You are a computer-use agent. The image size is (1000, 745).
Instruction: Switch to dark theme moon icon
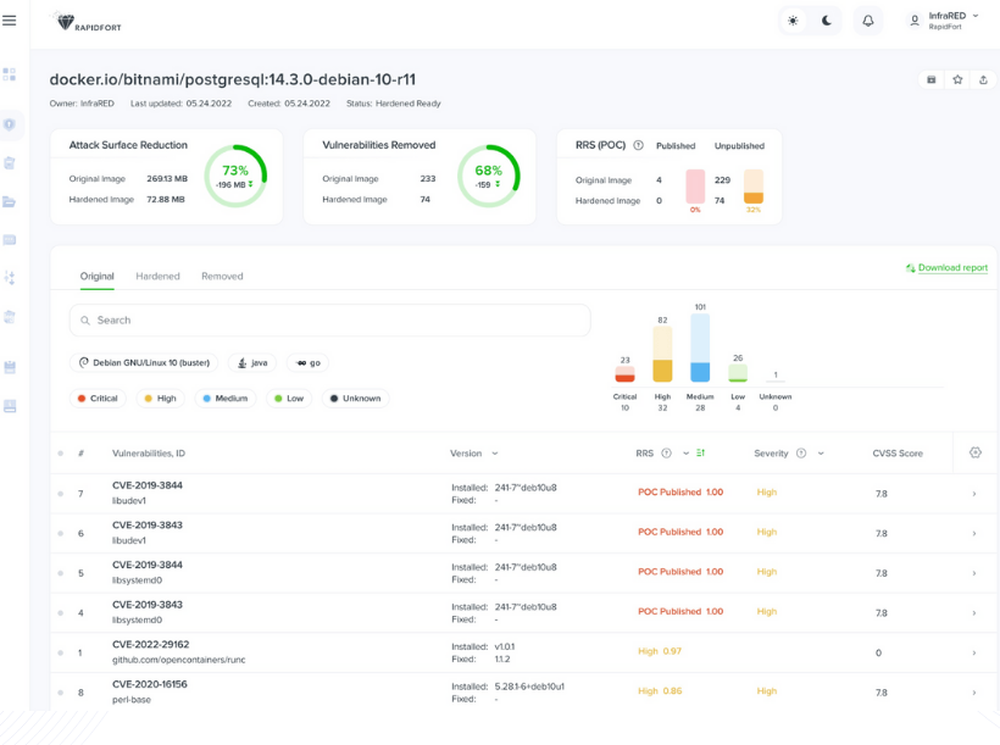pos(827,21)
